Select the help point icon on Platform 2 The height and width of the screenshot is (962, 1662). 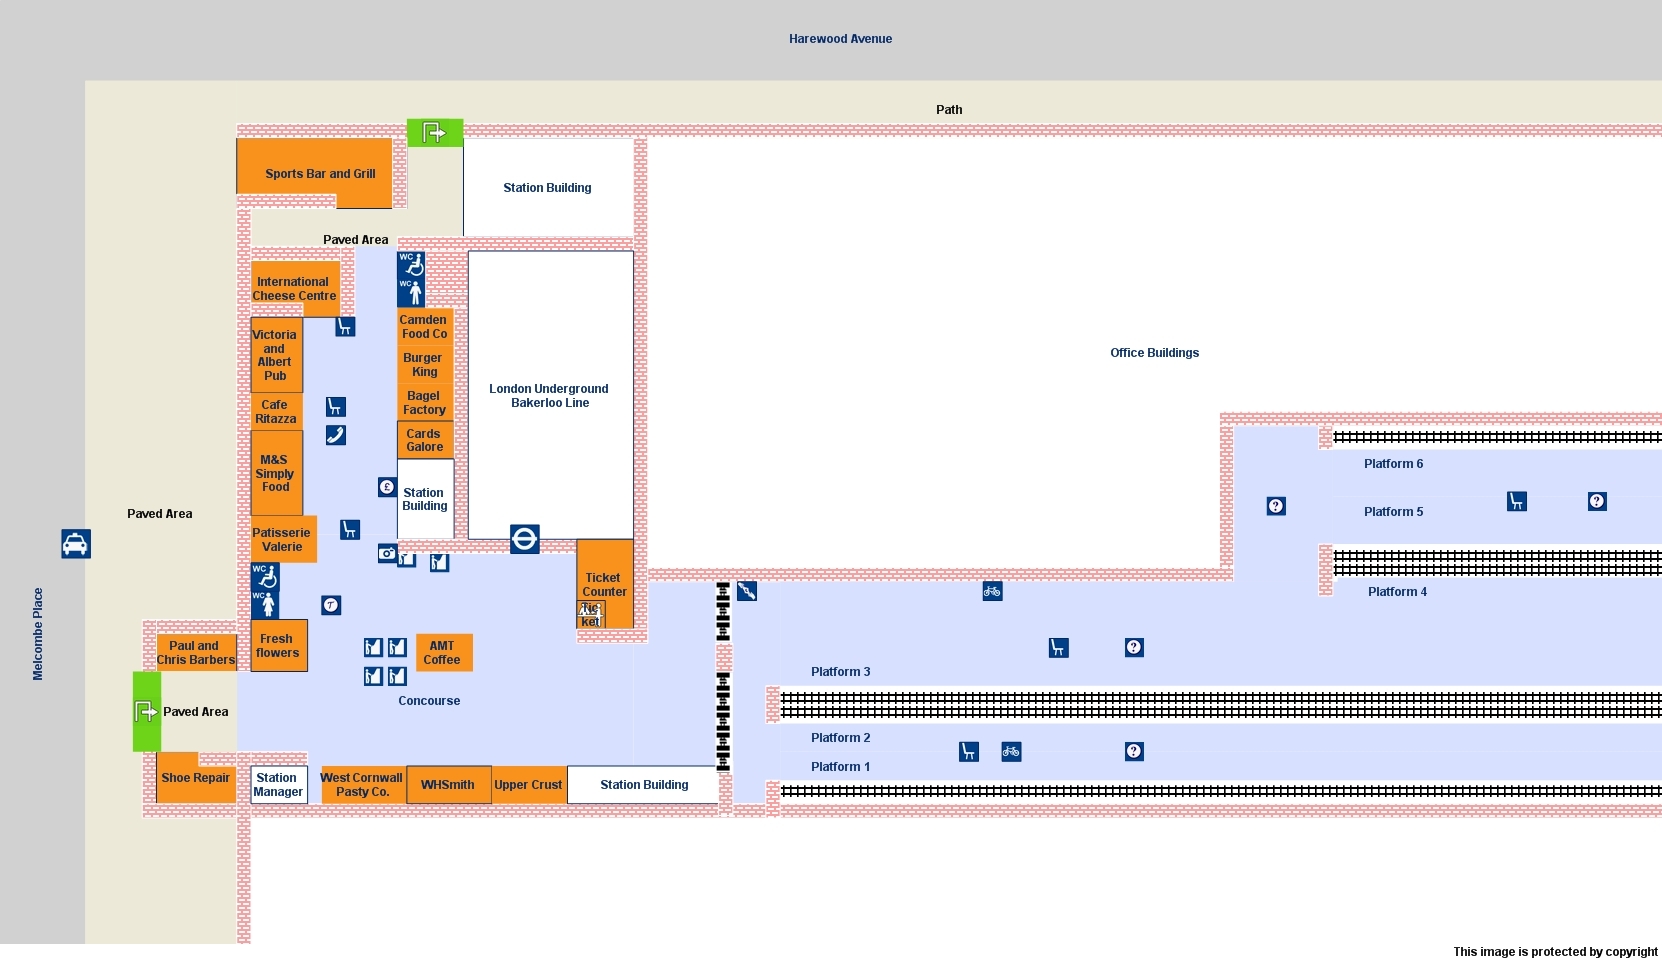(1133, 751)
